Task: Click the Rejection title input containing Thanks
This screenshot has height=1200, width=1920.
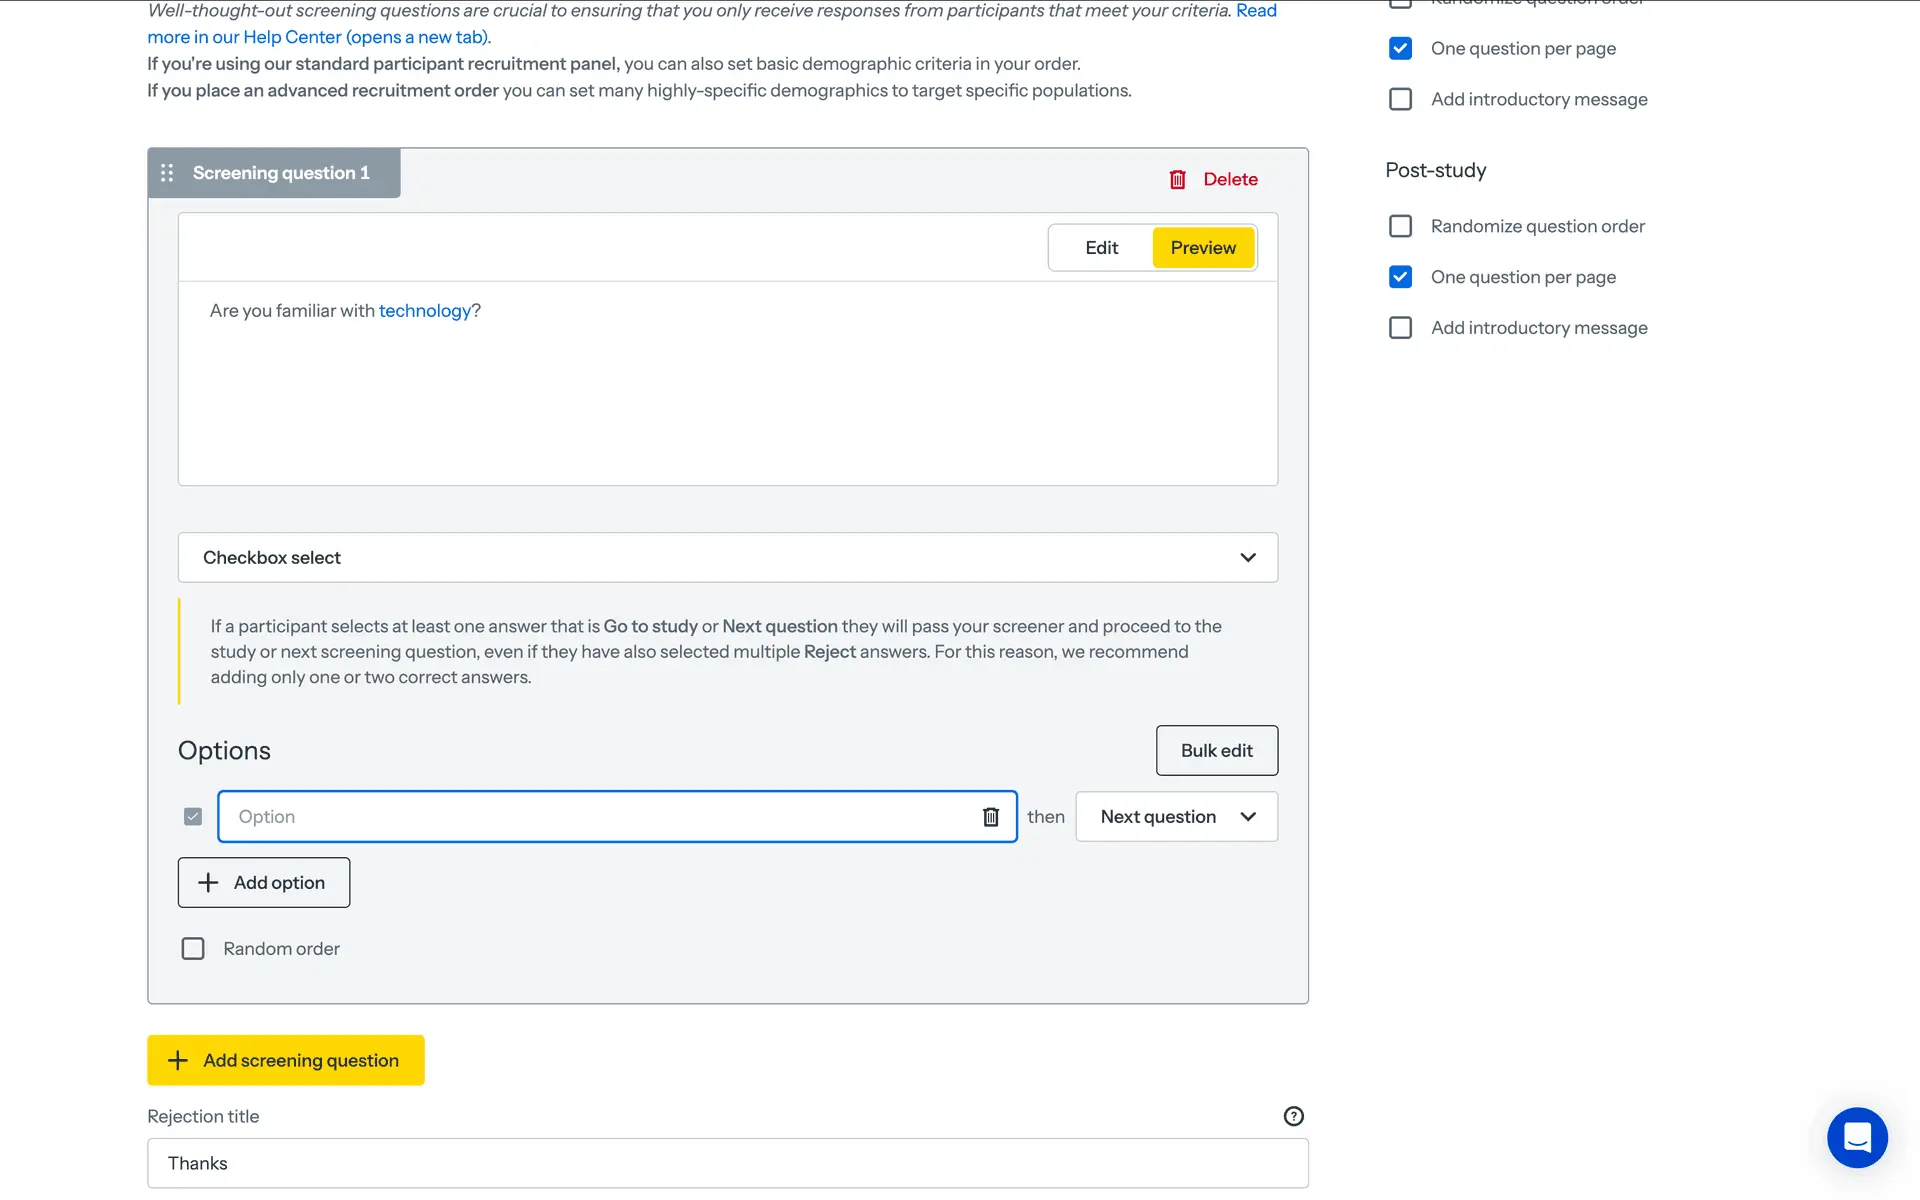Action: click(727, 1163)
